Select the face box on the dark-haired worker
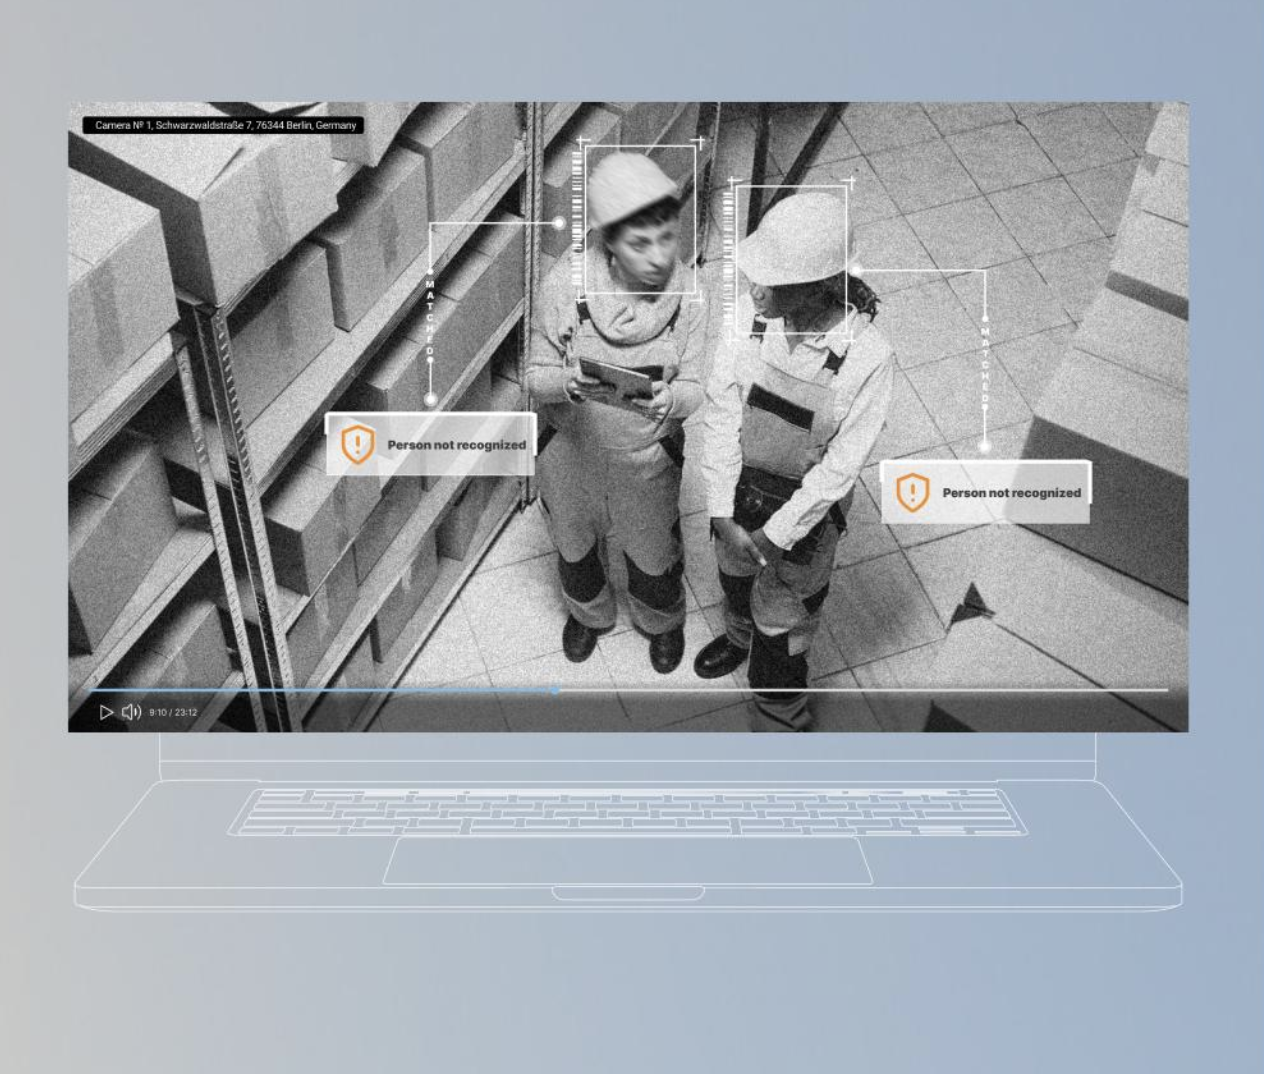The image size is (1264, 1074). point(791,258)
